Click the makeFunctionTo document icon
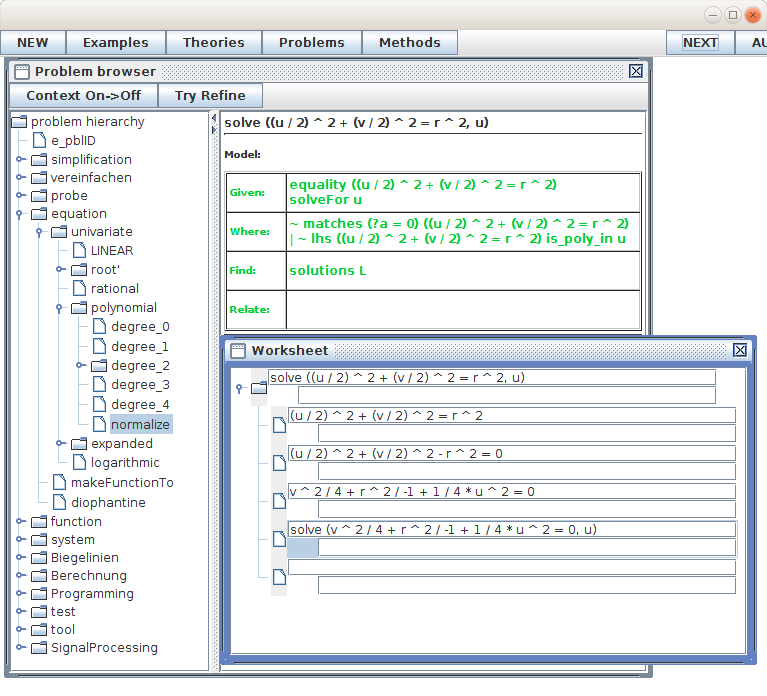Viewport: 767px width, 696px height. (x=59, y=482)
